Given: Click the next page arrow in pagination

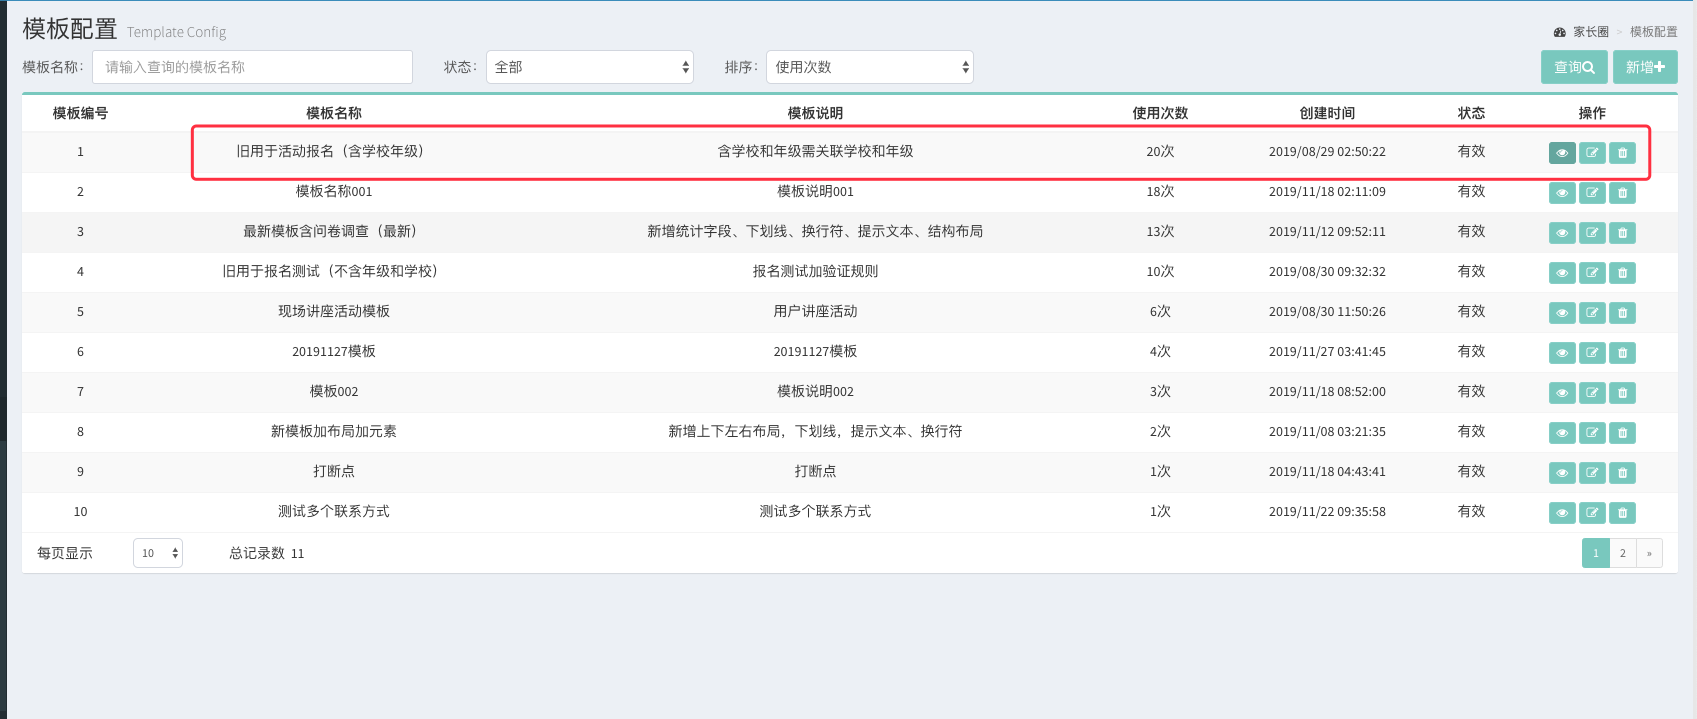Looking at the screenshot, I should click(1649, 553).
